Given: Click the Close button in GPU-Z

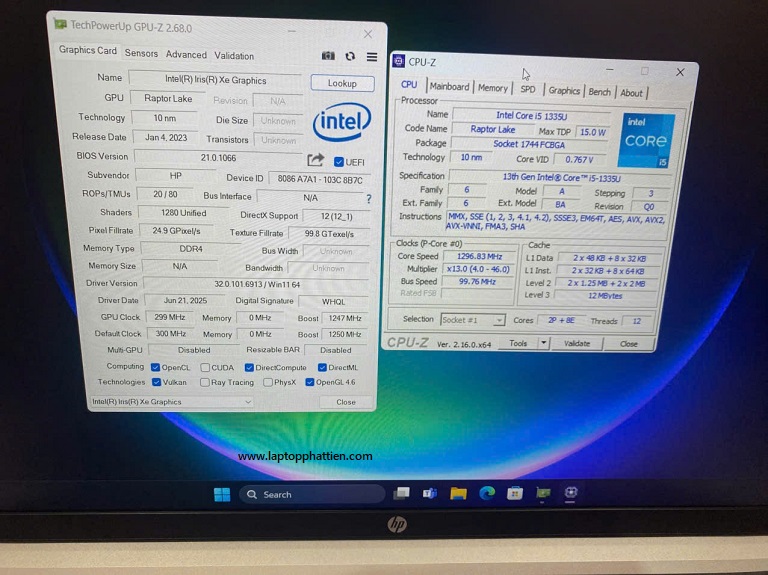Looking at the screenshot, I should 346,402.
